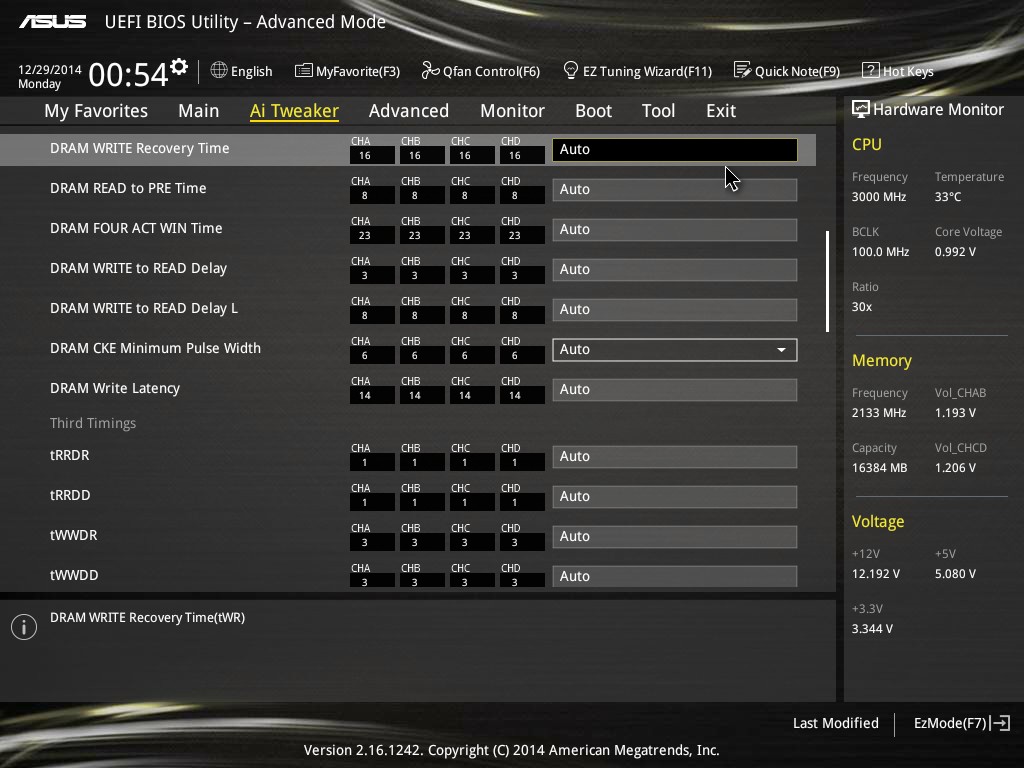Click DRAM Write Latency Auto field
Image resolution: width=1024 pixels, height=768 pixels.
[x=675, y=389]
